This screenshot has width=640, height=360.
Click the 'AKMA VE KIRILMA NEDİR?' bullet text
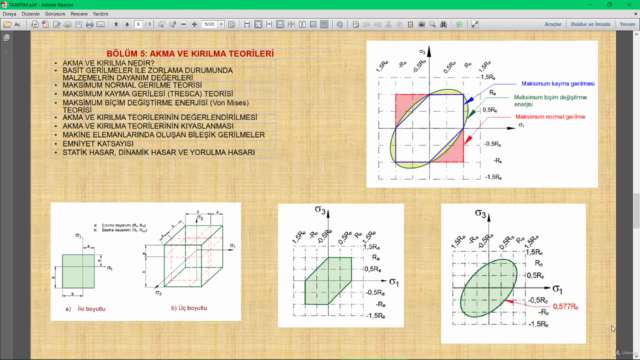click(x=109, y=63)
